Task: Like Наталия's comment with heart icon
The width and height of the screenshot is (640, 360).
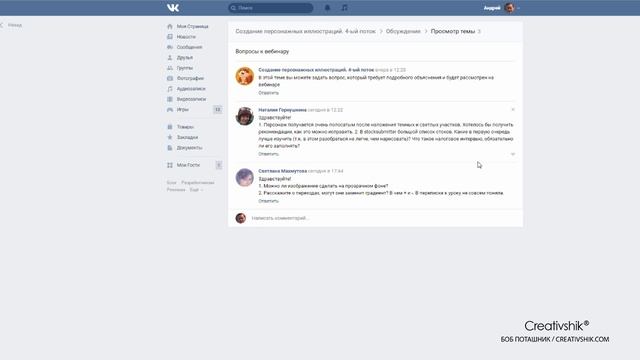Action: (513, 154)
